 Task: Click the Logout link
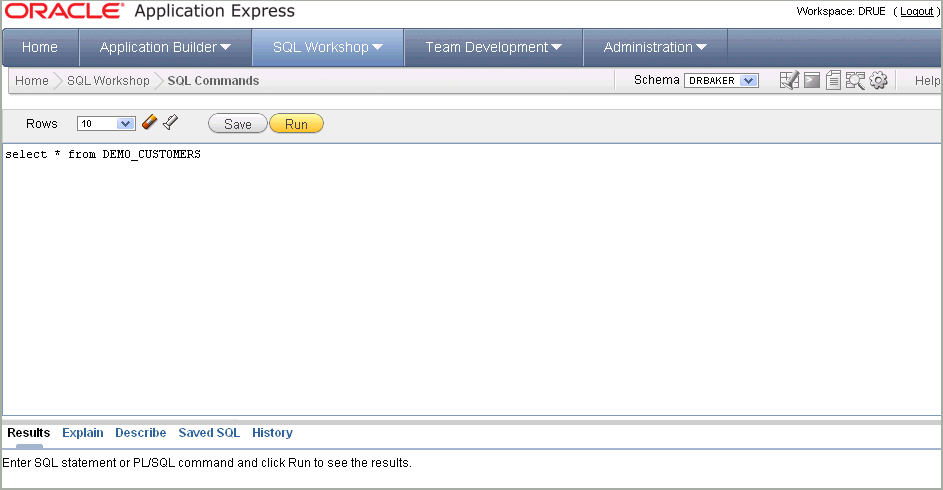tap(917, 11)
